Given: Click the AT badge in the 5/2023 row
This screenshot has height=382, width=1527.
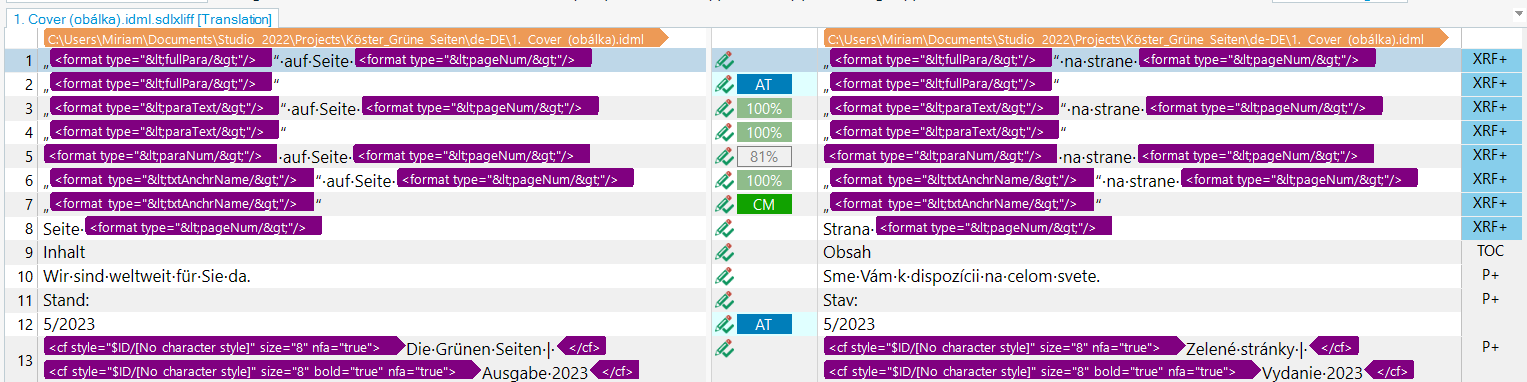Looking at the screenshot, I should [x=764, y=324].
